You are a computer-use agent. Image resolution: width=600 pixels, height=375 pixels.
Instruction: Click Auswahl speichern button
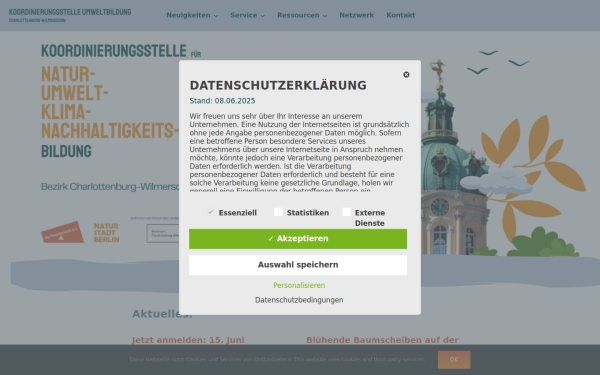(x=298, y=265)
